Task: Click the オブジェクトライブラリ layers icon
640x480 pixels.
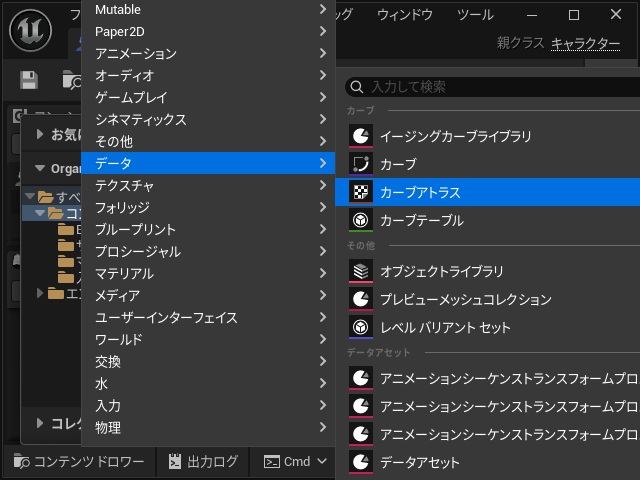Action: [361, 271]
